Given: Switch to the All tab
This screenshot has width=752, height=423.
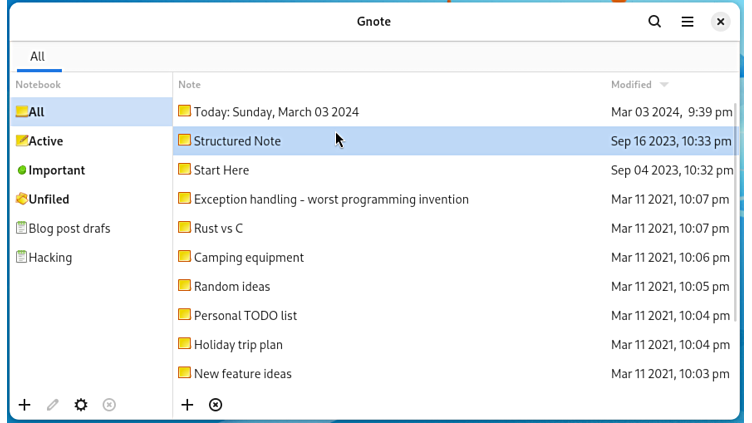Looking at the screenshot, I should point(37,57).
